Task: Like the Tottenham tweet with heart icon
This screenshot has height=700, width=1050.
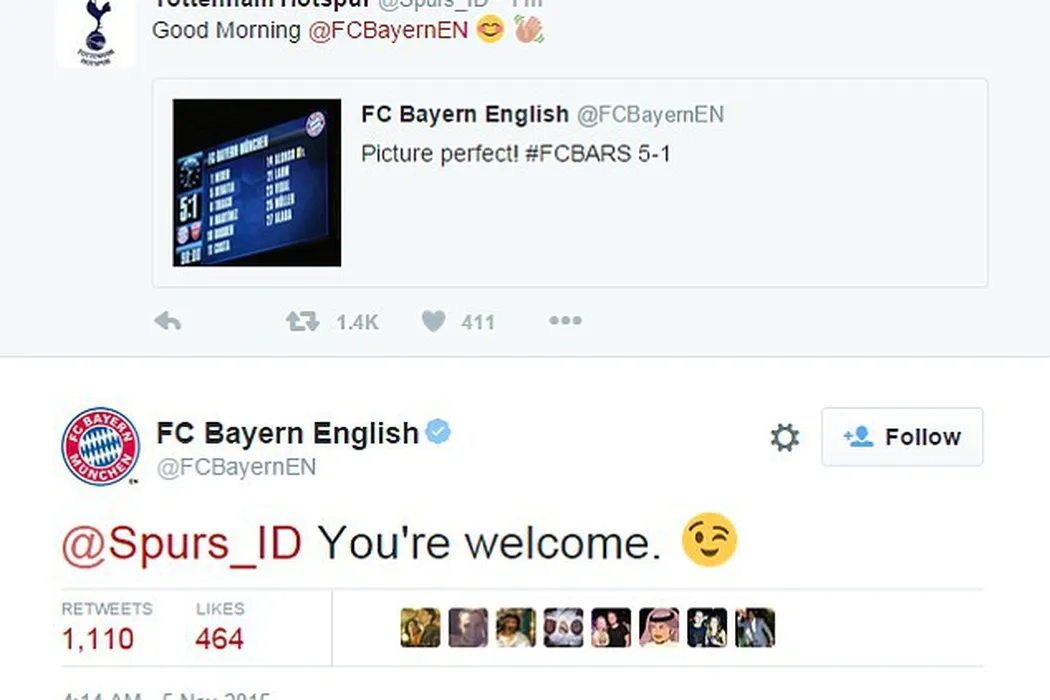Action: [x=433, y=322]
